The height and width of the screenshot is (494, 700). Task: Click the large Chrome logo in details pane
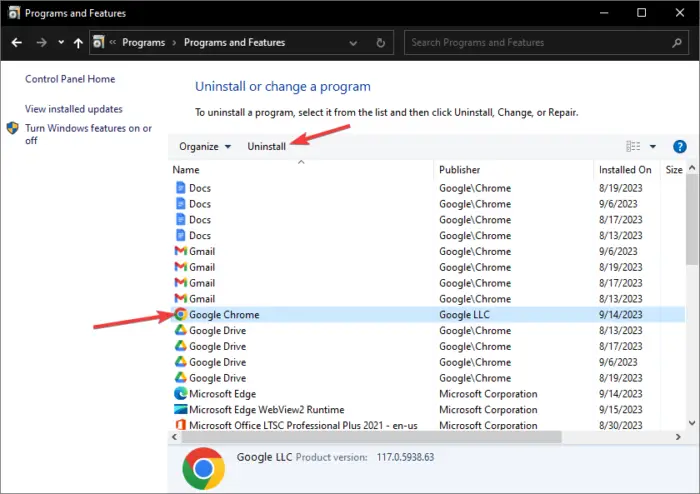(204, 469)
